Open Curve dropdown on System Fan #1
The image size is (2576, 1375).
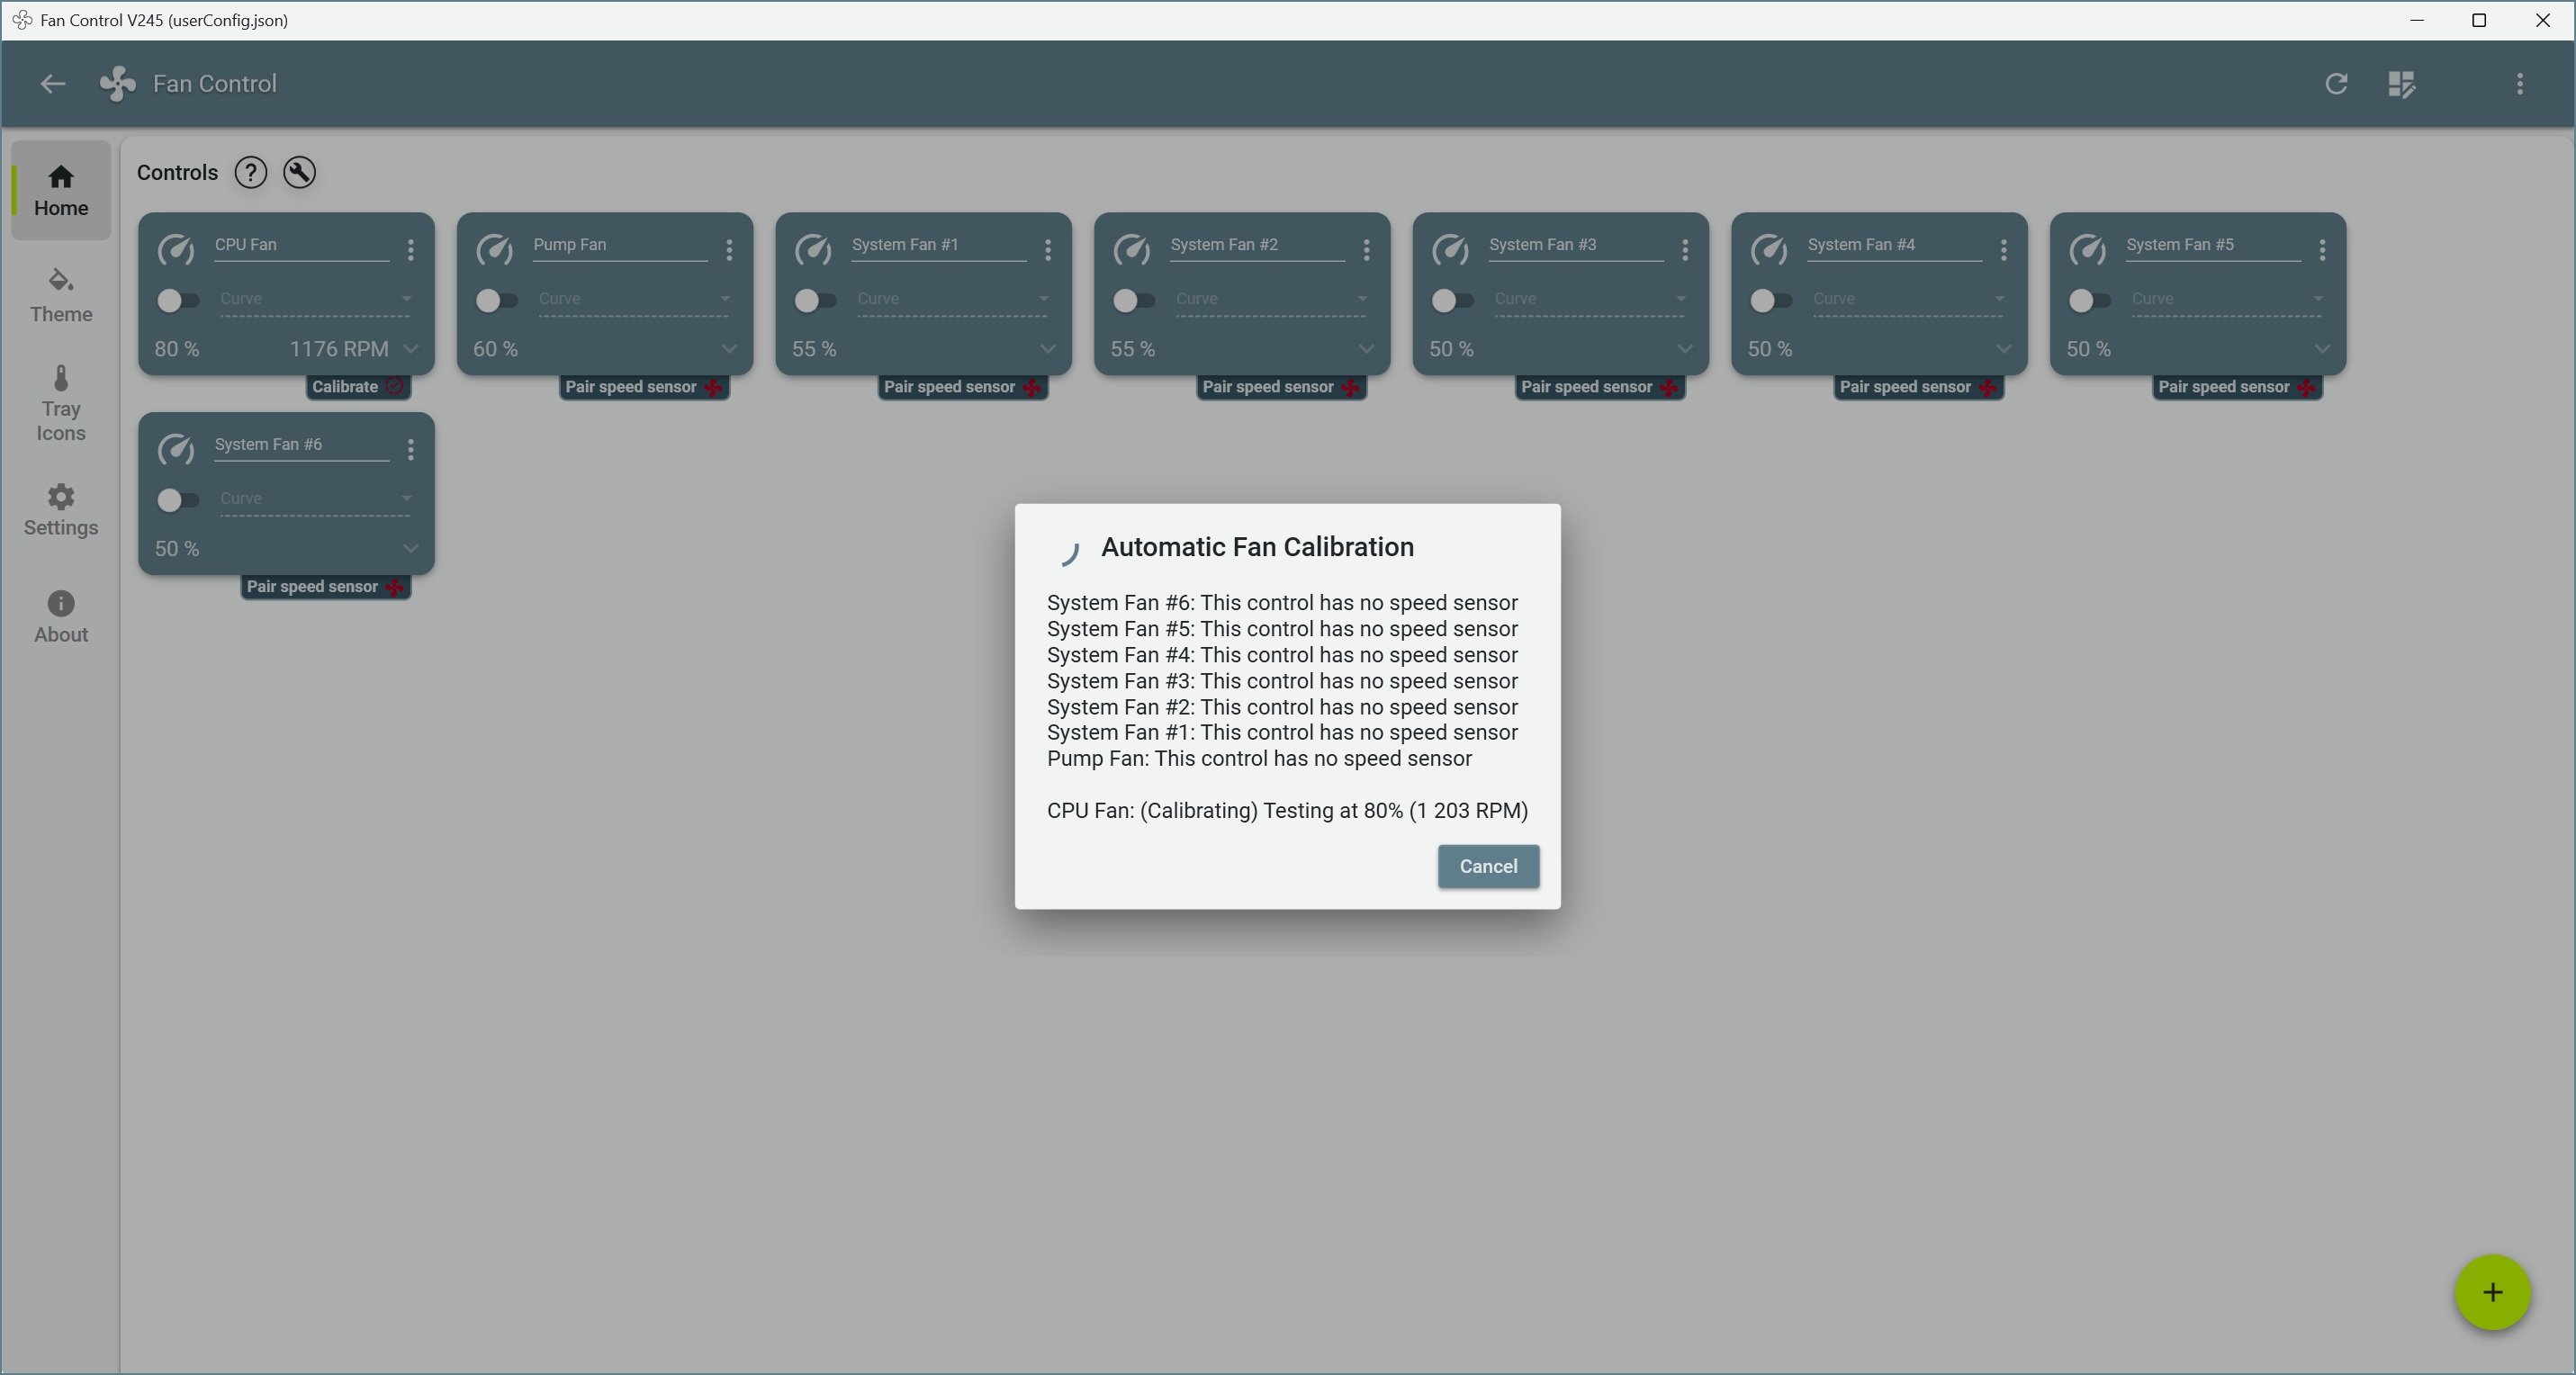click(950, 299)
